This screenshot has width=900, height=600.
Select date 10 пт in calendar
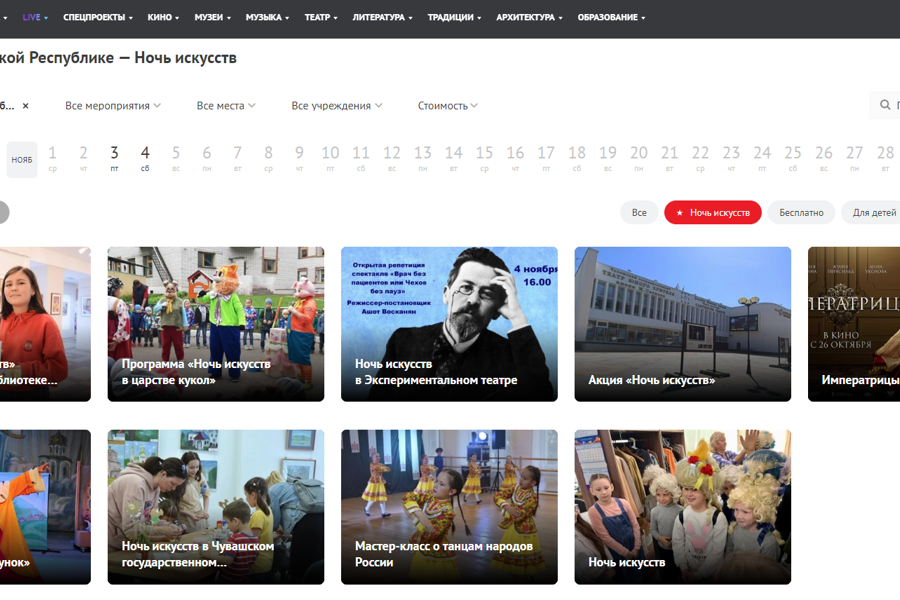pyautogui.click(x=330, y=158)
